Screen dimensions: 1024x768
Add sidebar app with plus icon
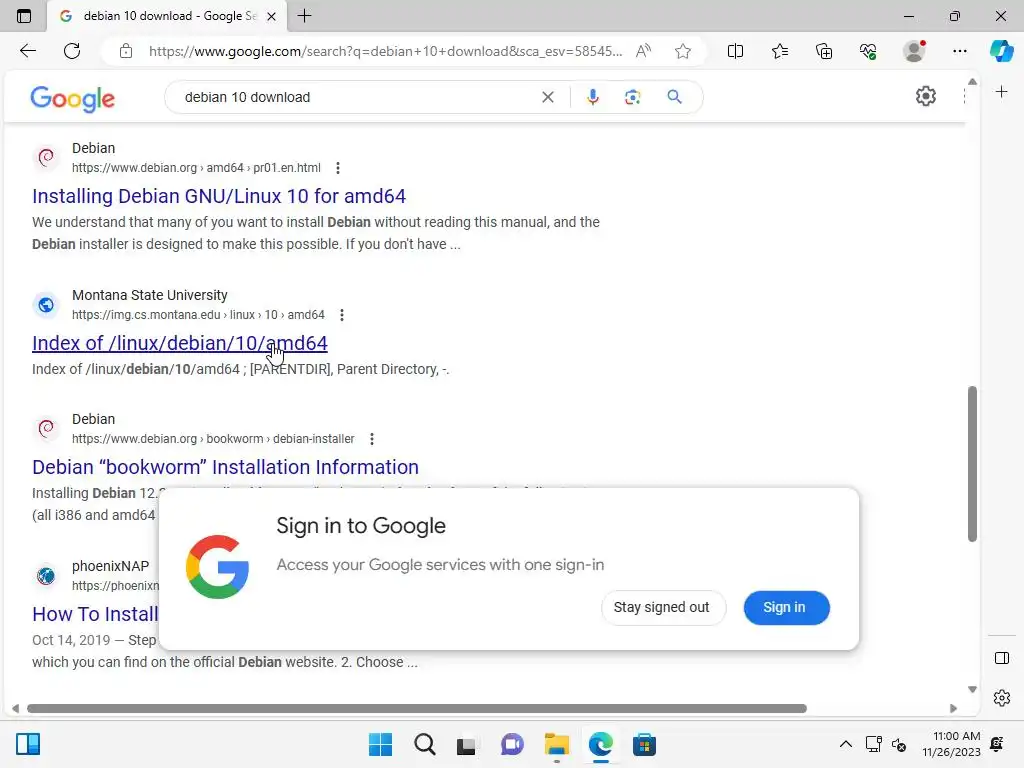[1002, 91]
